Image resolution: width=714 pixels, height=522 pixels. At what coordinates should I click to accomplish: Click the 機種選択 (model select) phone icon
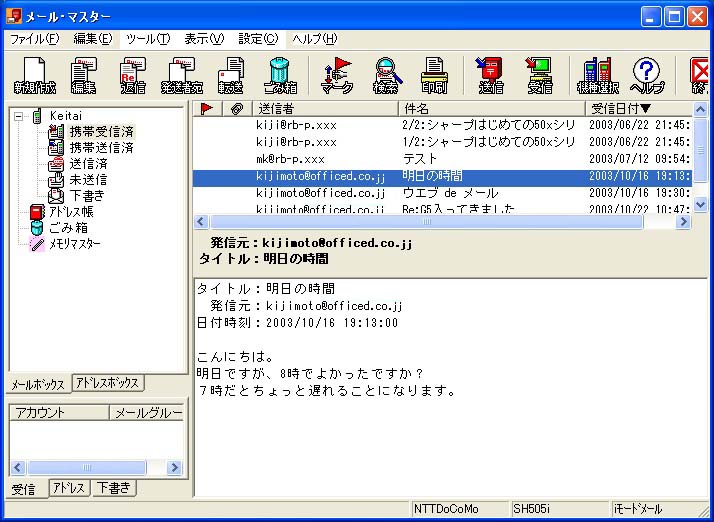point(597,74)
